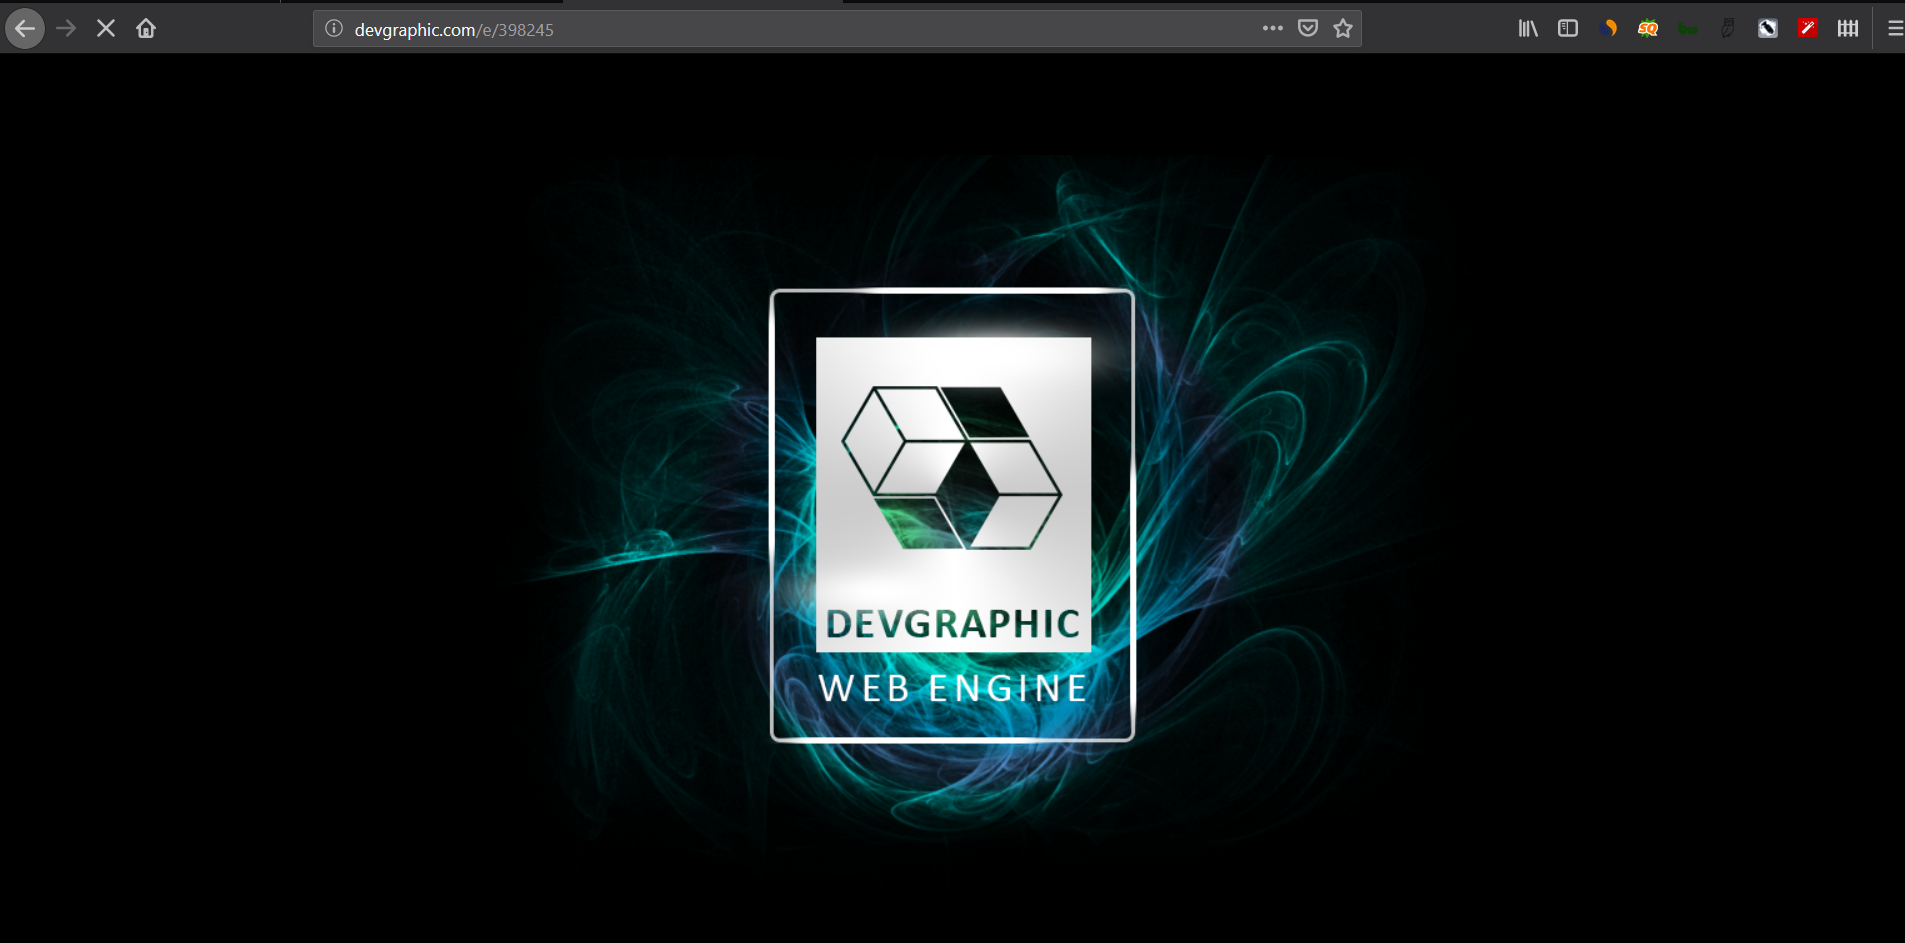This screenshot has height=943, width=1905.
Task: Click the Devgraphic Web Engine logo
Action: pyautogui.click(x=951, y=515)
